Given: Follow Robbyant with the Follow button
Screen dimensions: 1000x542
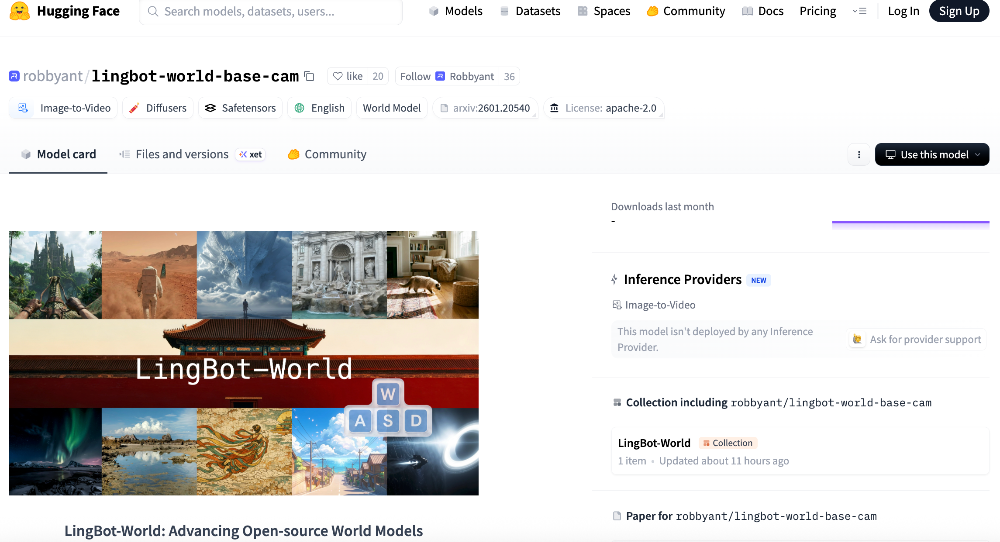Looking at the screenshot, I should (415, 76).
